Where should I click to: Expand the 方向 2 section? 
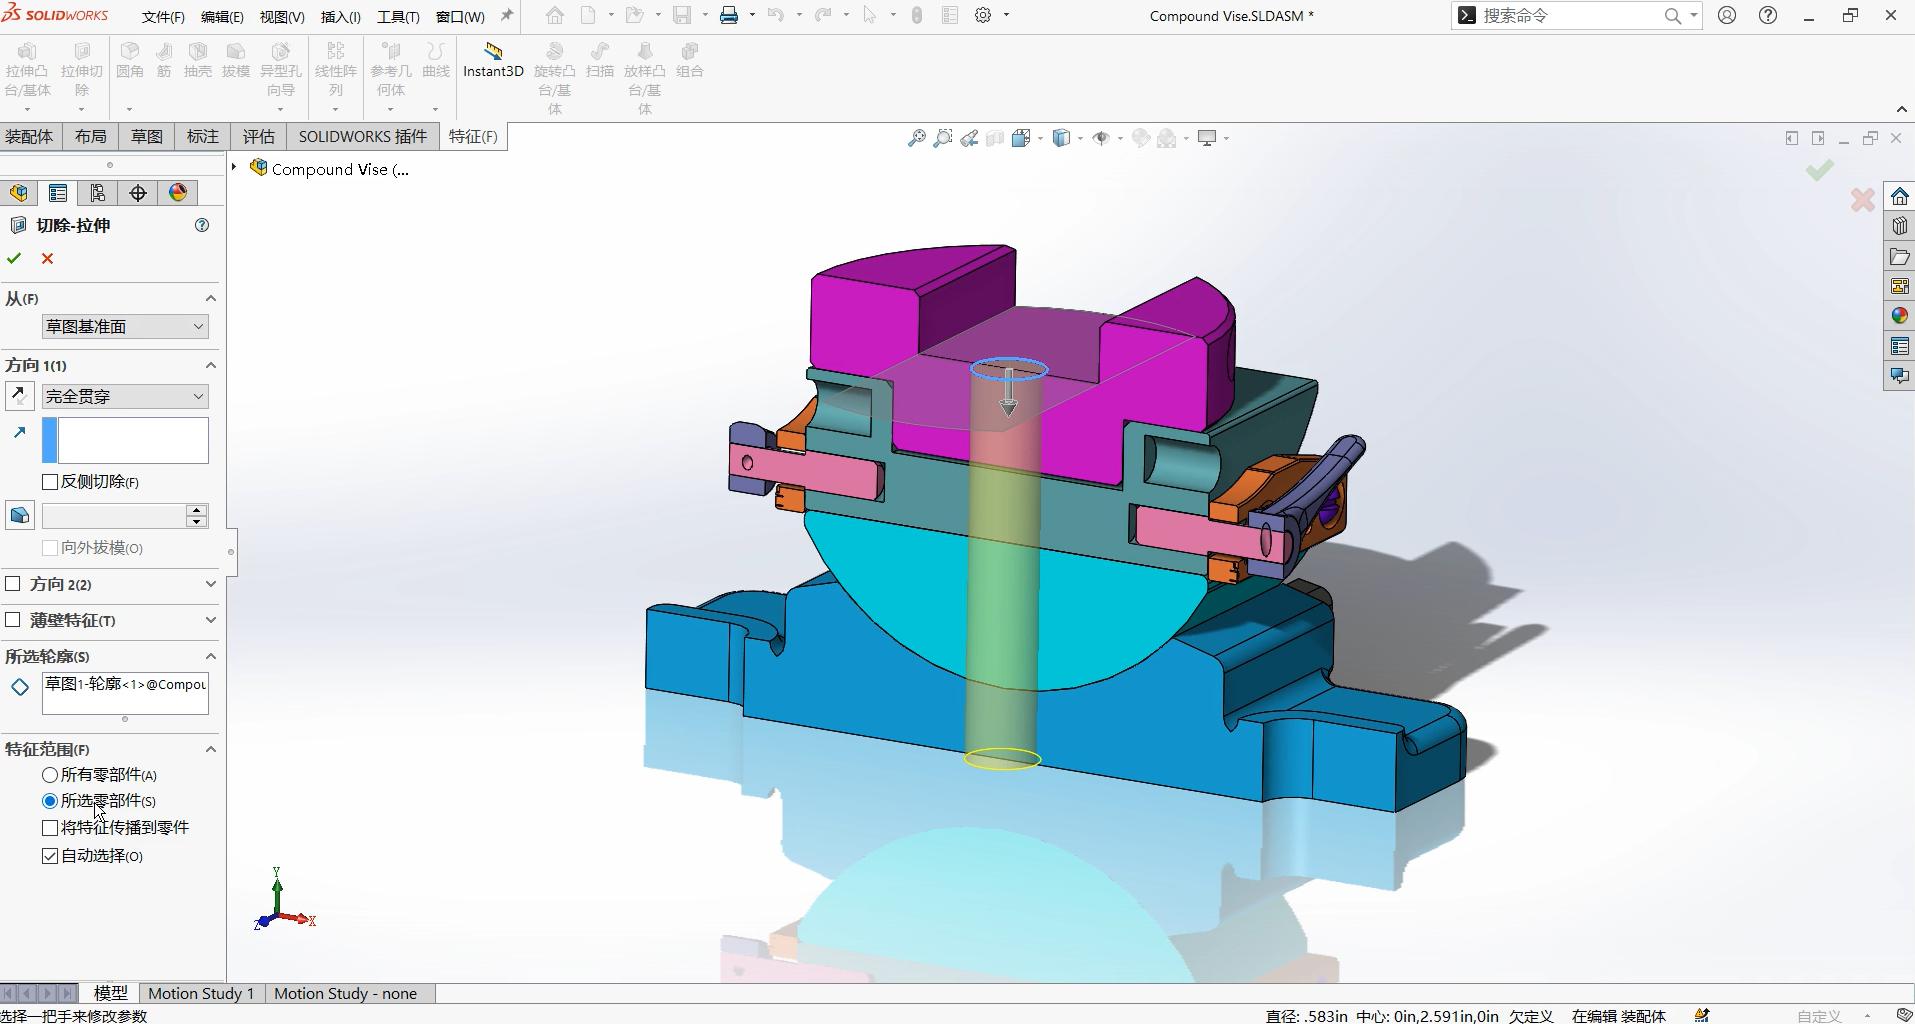(210, 584)
